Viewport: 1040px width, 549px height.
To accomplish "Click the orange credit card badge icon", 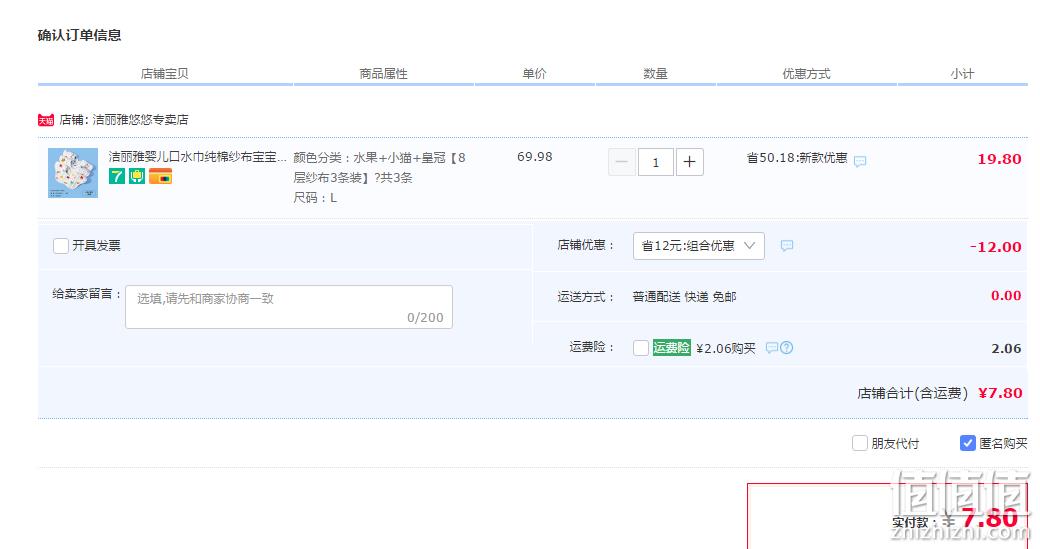I will (x=160, y=176).
